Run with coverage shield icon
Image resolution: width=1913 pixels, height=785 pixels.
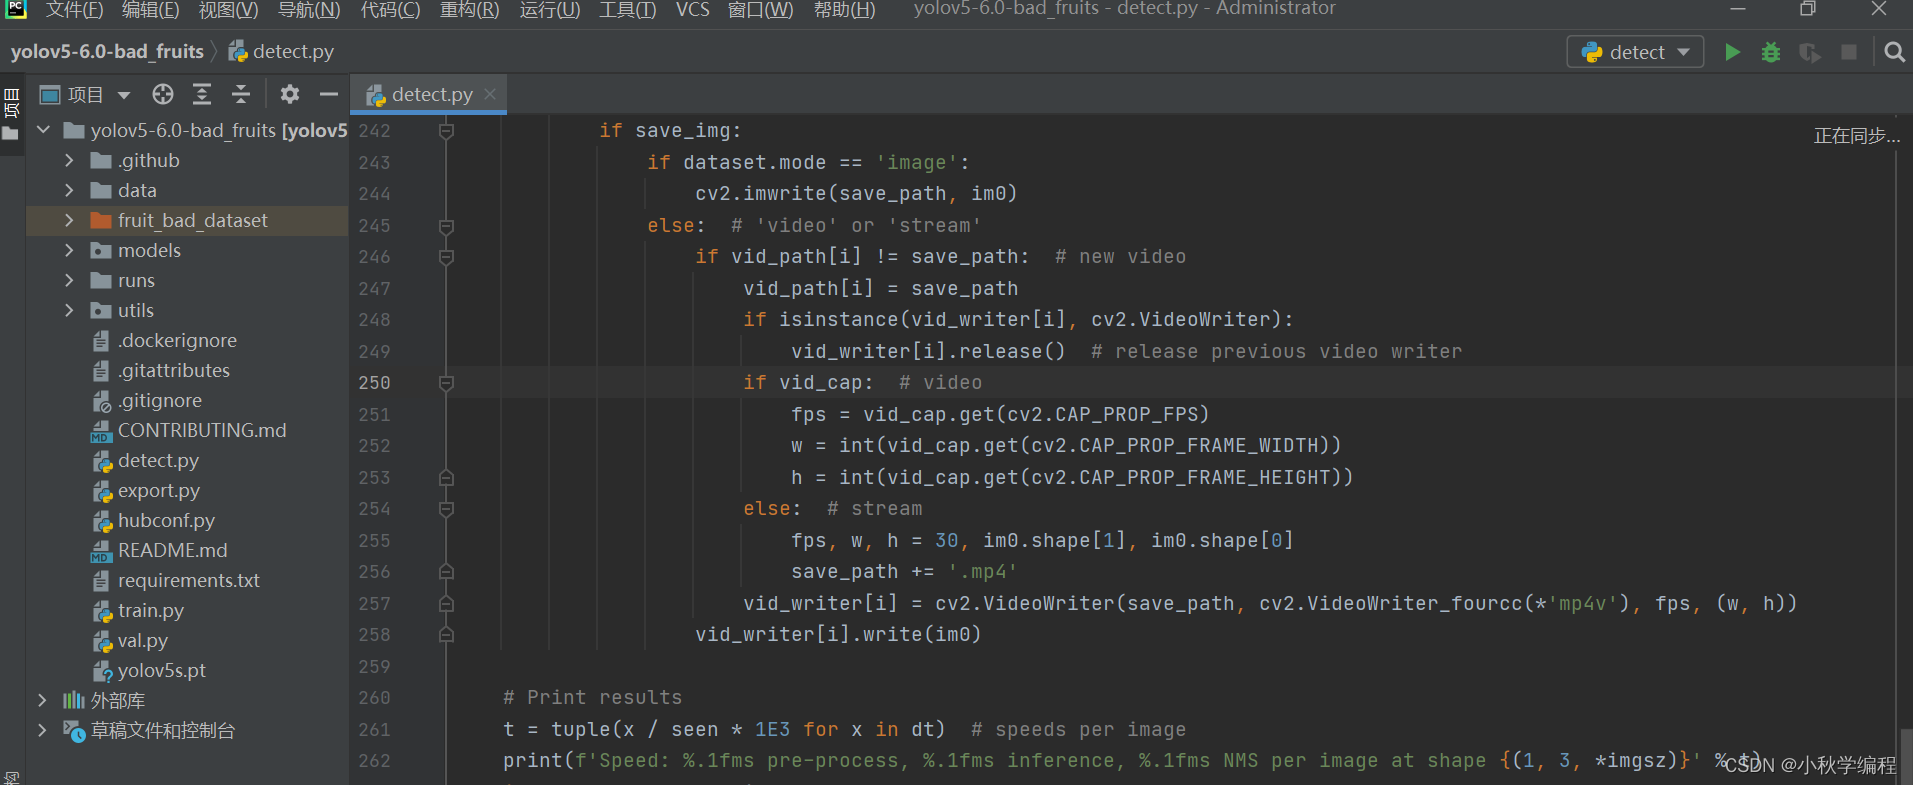click(1809, 52)
